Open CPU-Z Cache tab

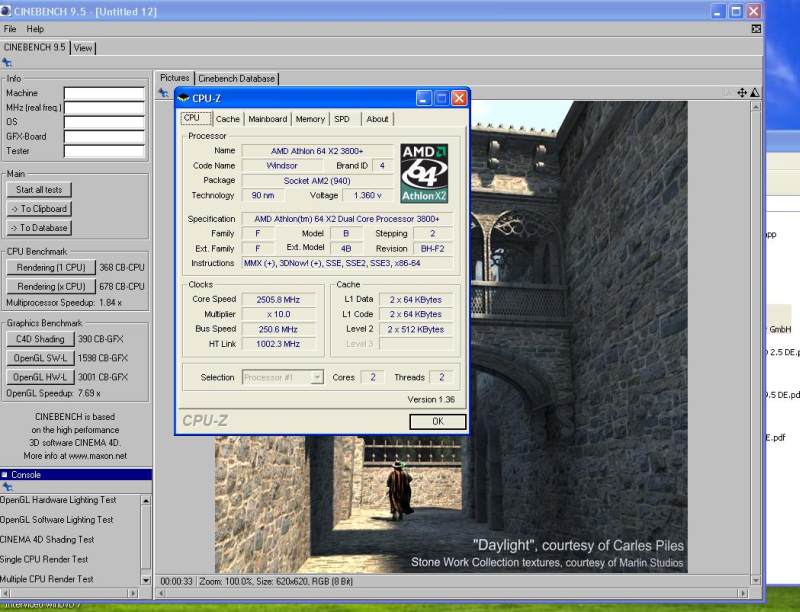(228, 119)
